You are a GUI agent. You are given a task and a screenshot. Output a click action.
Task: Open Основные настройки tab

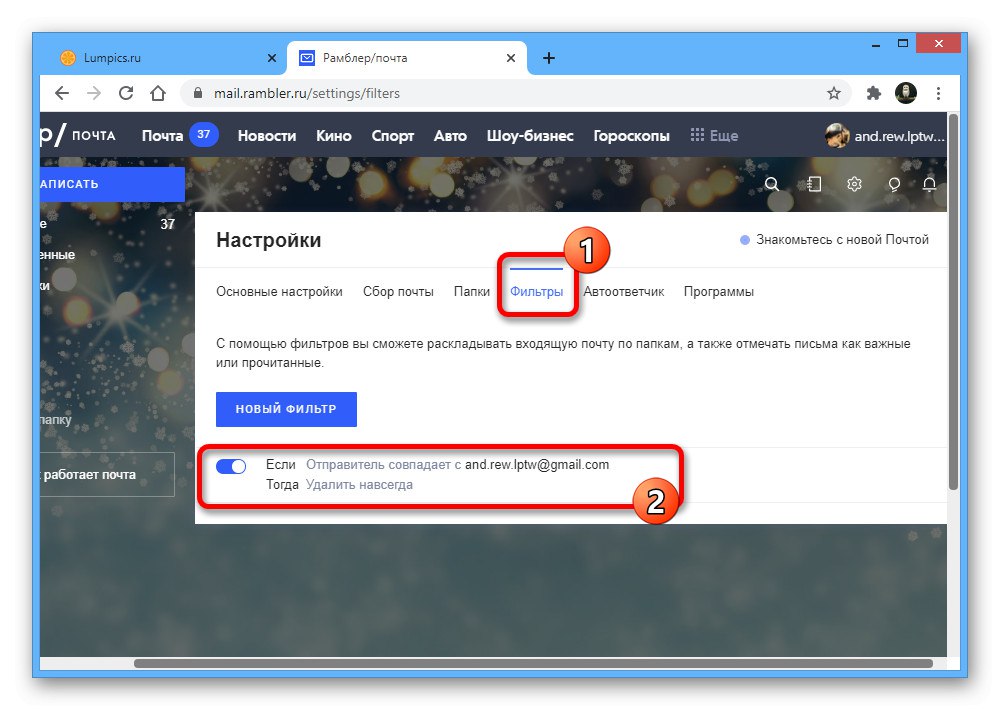click(279, 292)
